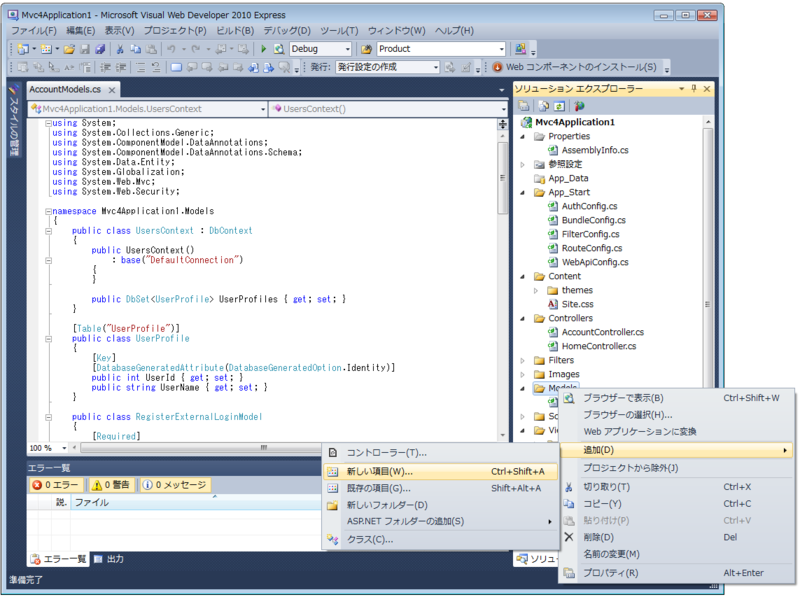Choose コントローラー(T)... in the submenu

(x=441, y=453)
